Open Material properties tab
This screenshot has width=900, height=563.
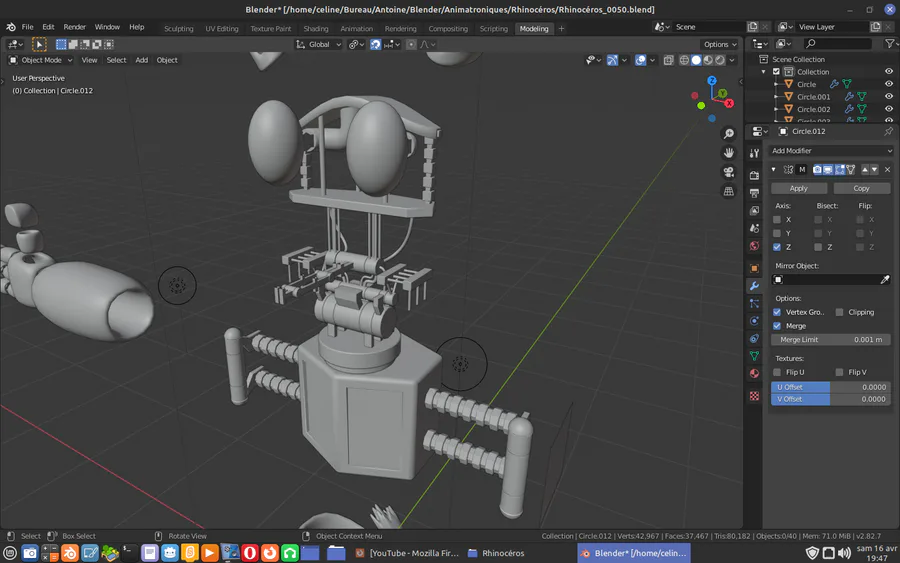click(754, 374)
